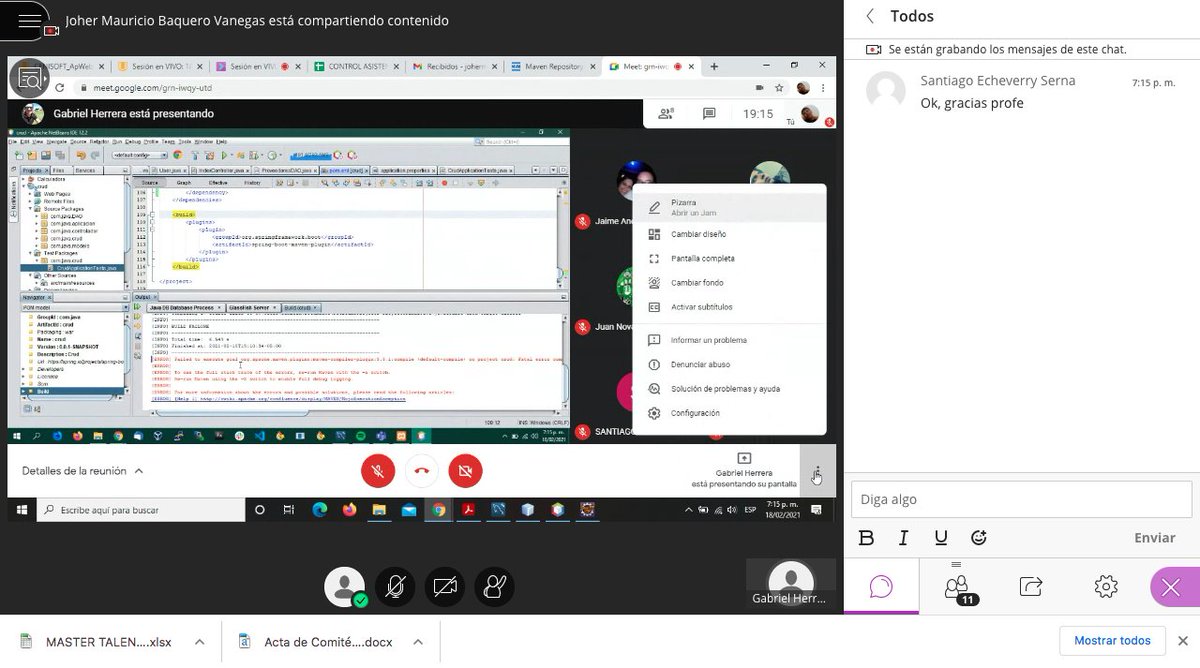Apply underline formatting in chat
This screenshot has height=668, width=1200.
coord(941,538)
